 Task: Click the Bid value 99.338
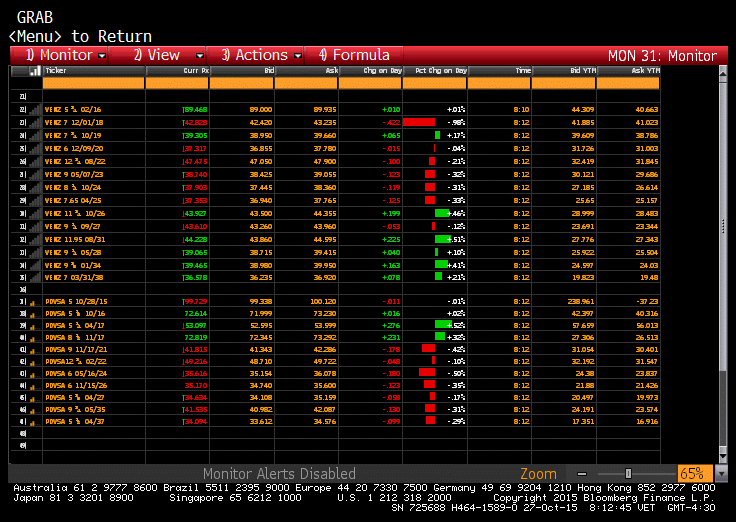click(261, 302)
